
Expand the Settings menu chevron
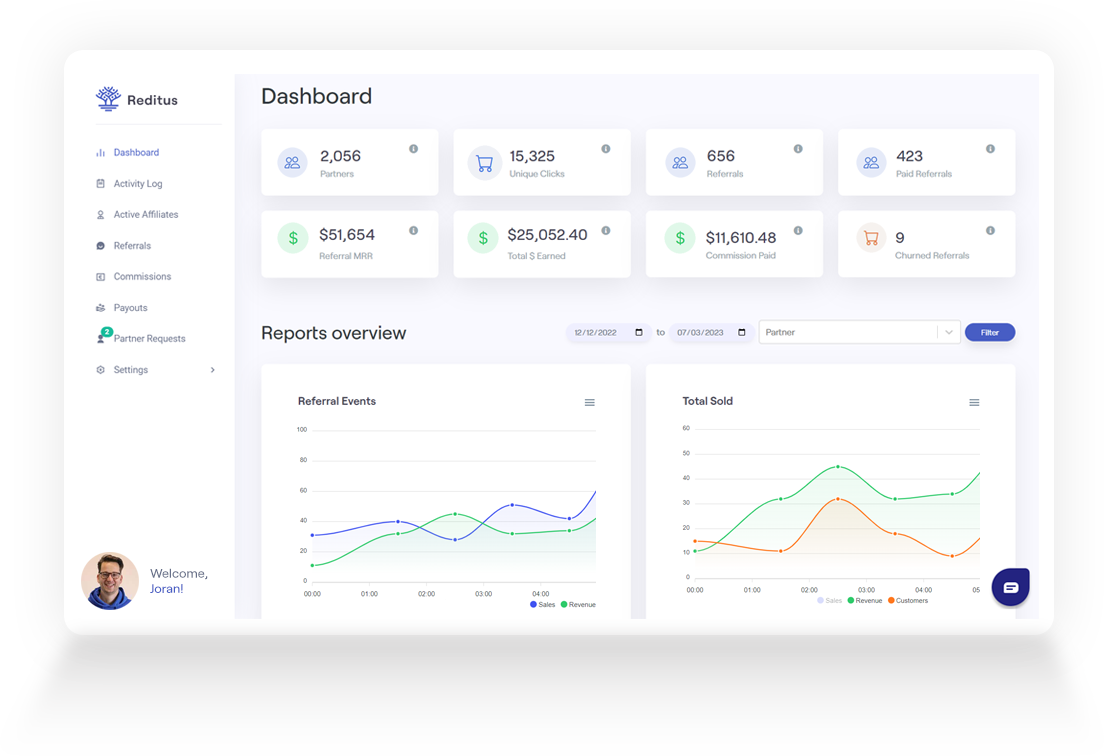(x=212, y=369)
